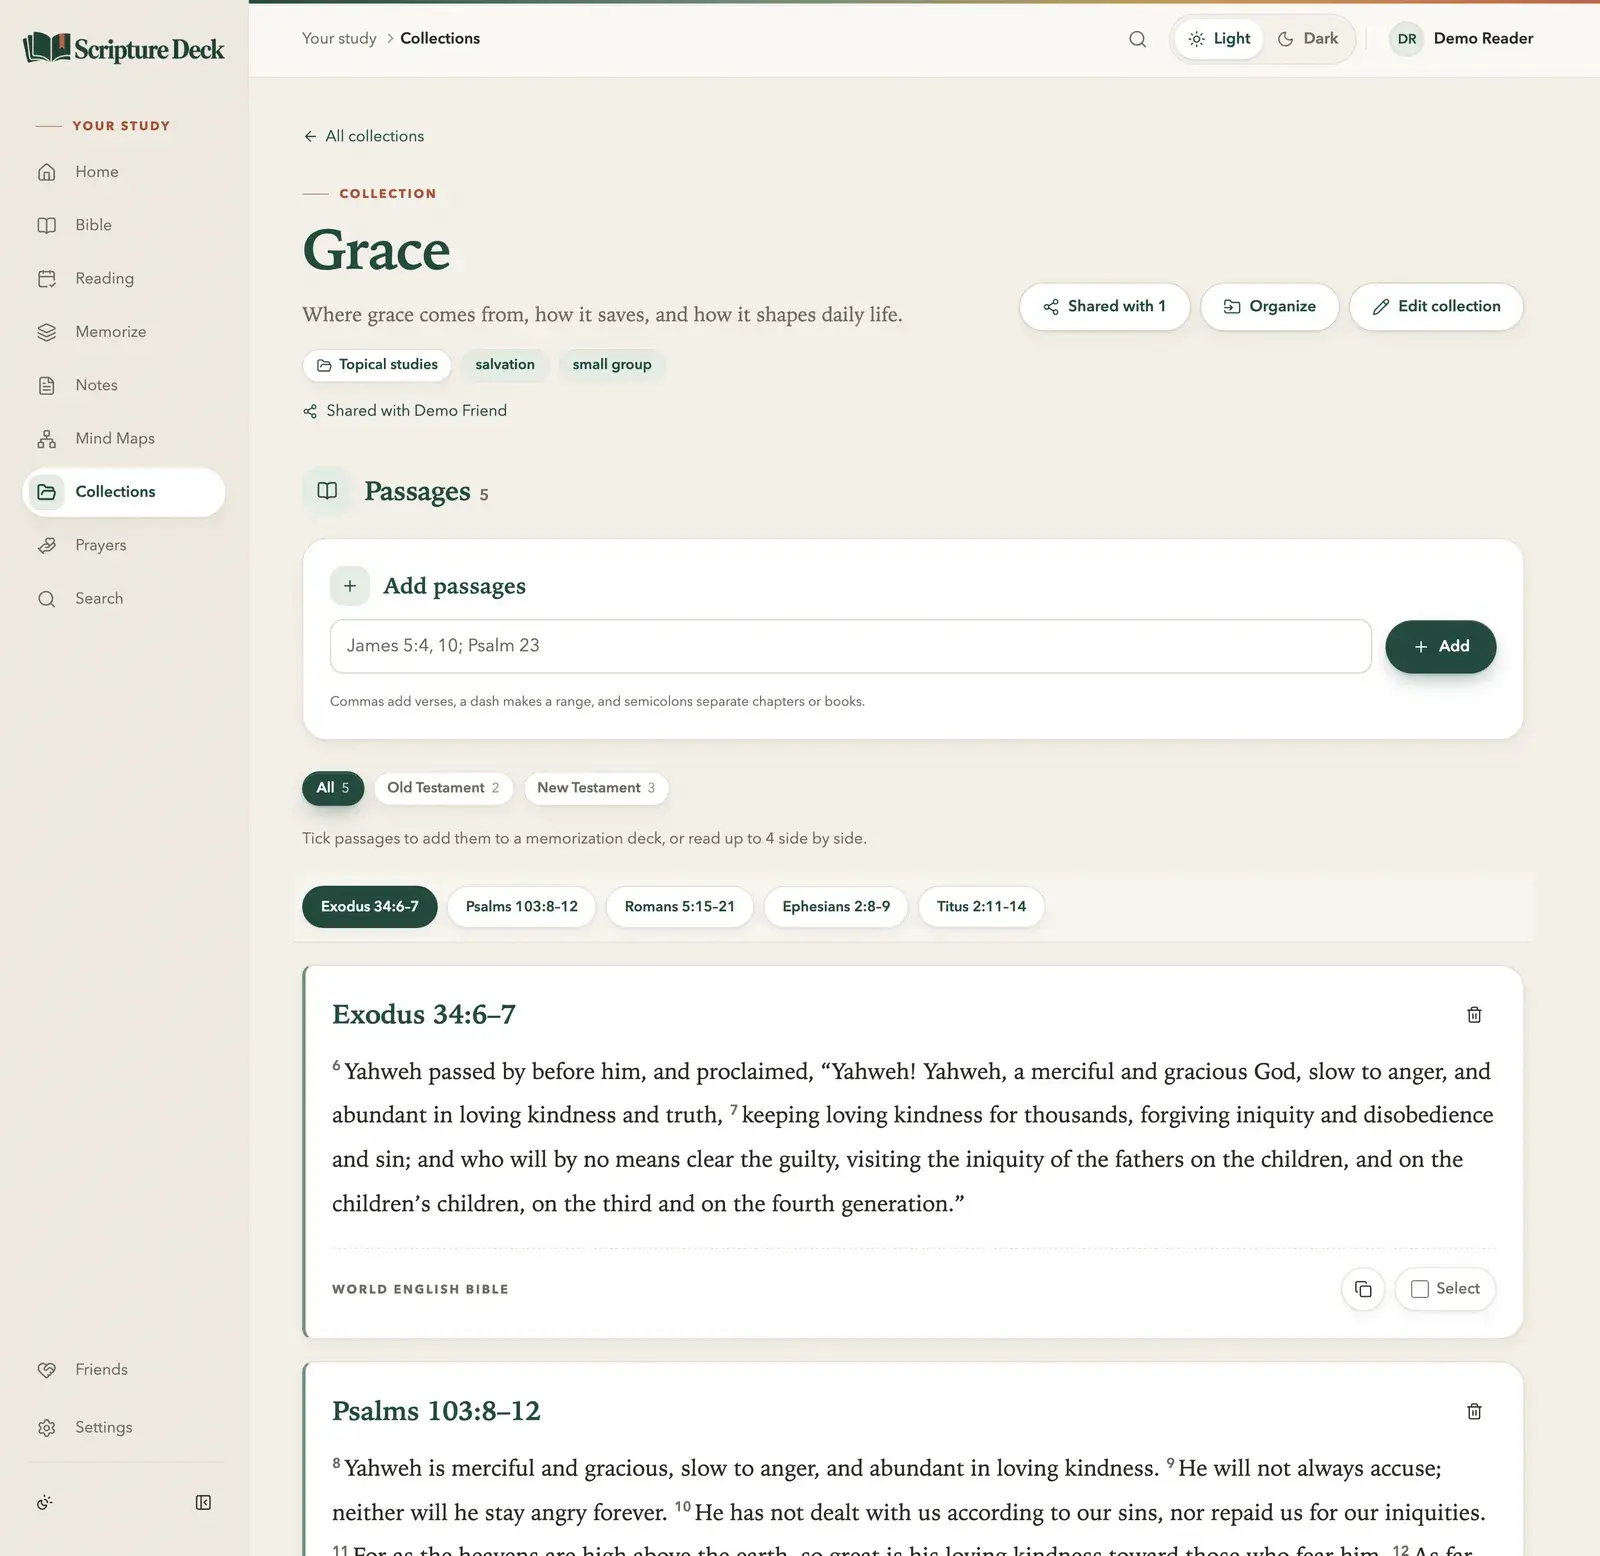Delete the Exodus 34:6–7 passage
The image size is (1600, 1556).
click(1474, 1015)
